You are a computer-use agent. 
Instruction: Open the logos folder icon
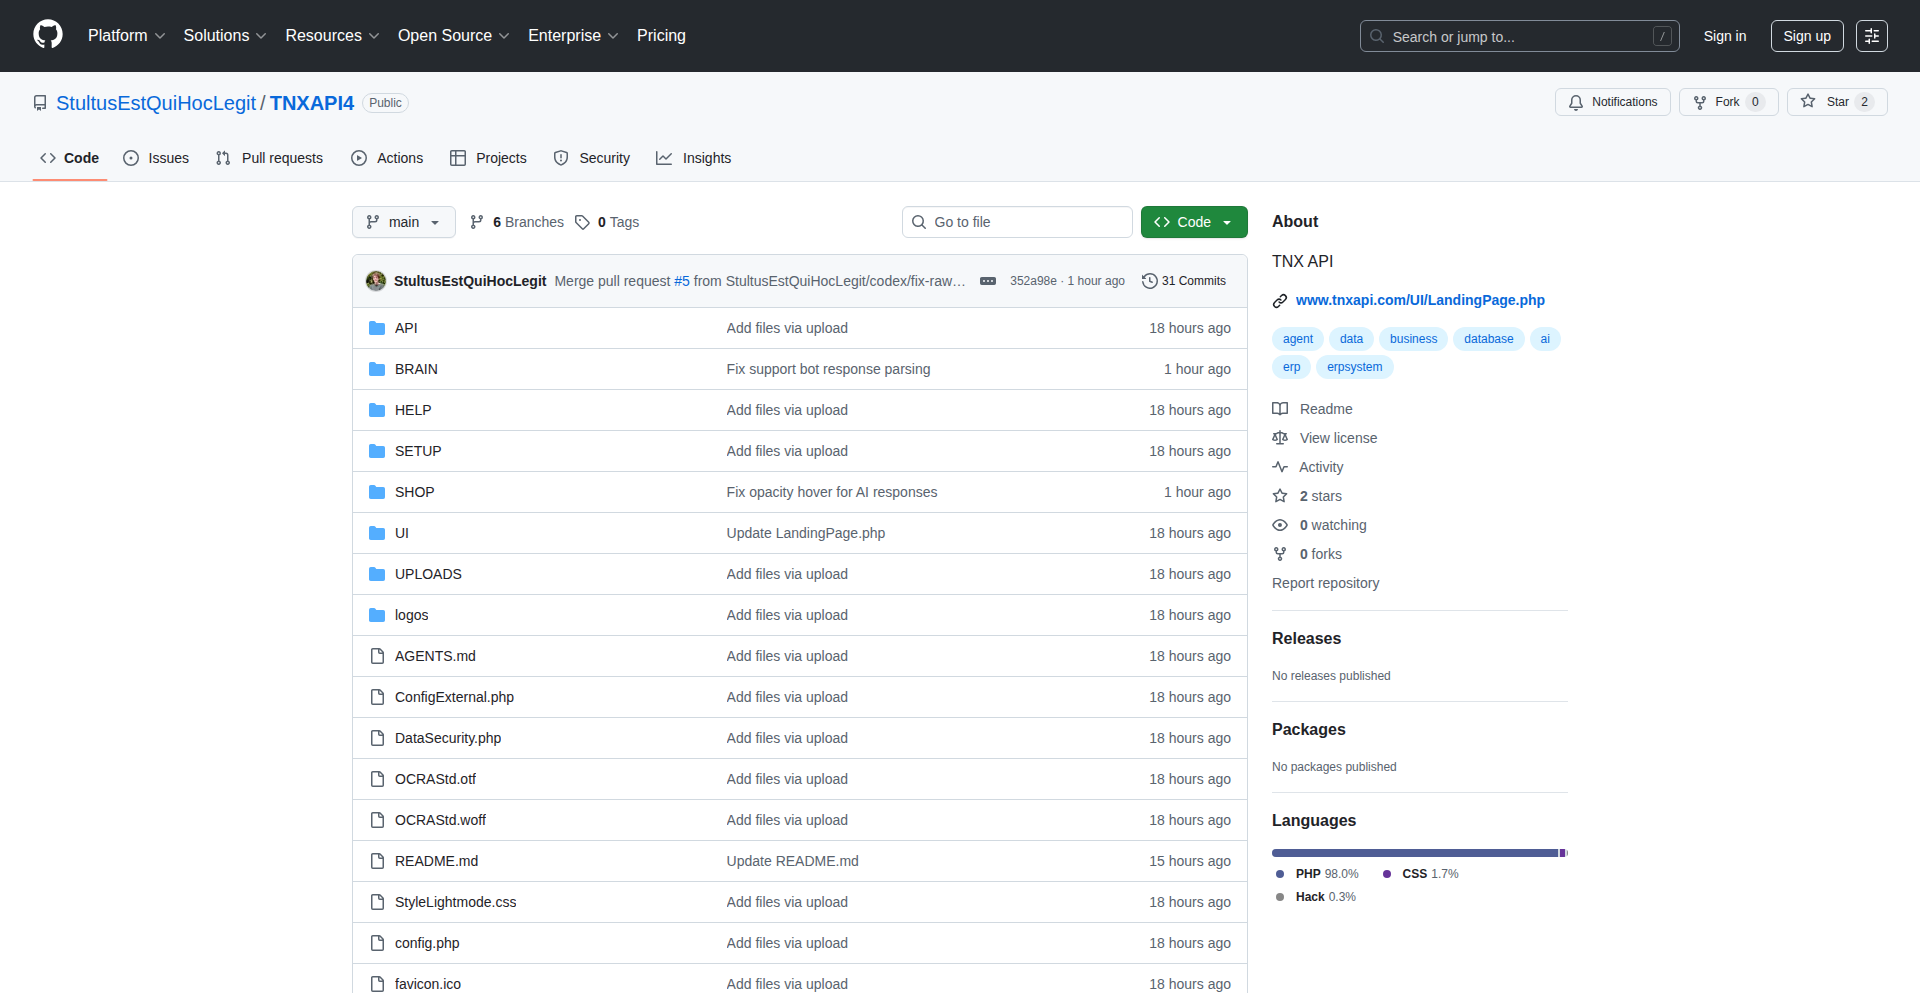point(377,615)
